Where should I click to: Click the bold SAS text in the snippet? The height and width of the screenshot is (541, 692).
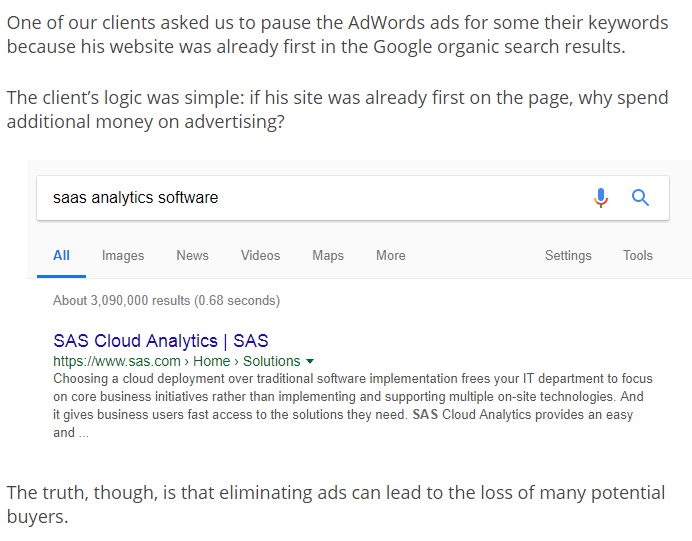(425, 415)
